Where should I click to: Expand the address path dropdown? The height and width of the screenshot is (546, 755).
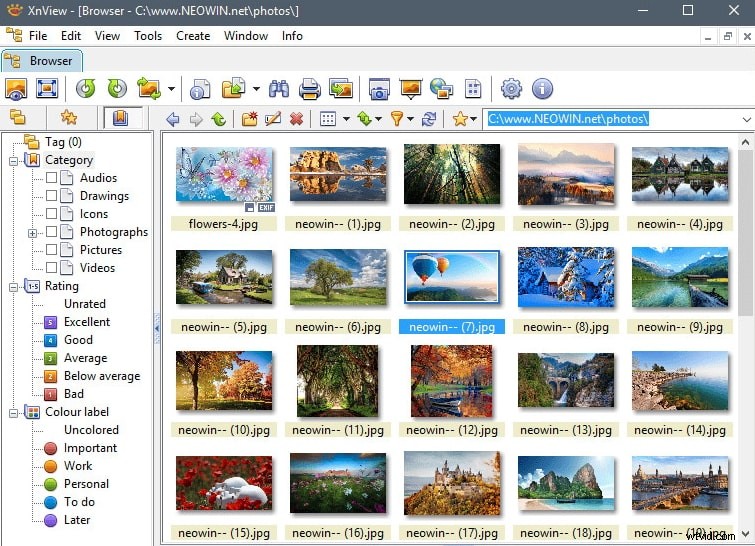click(746, 119)
